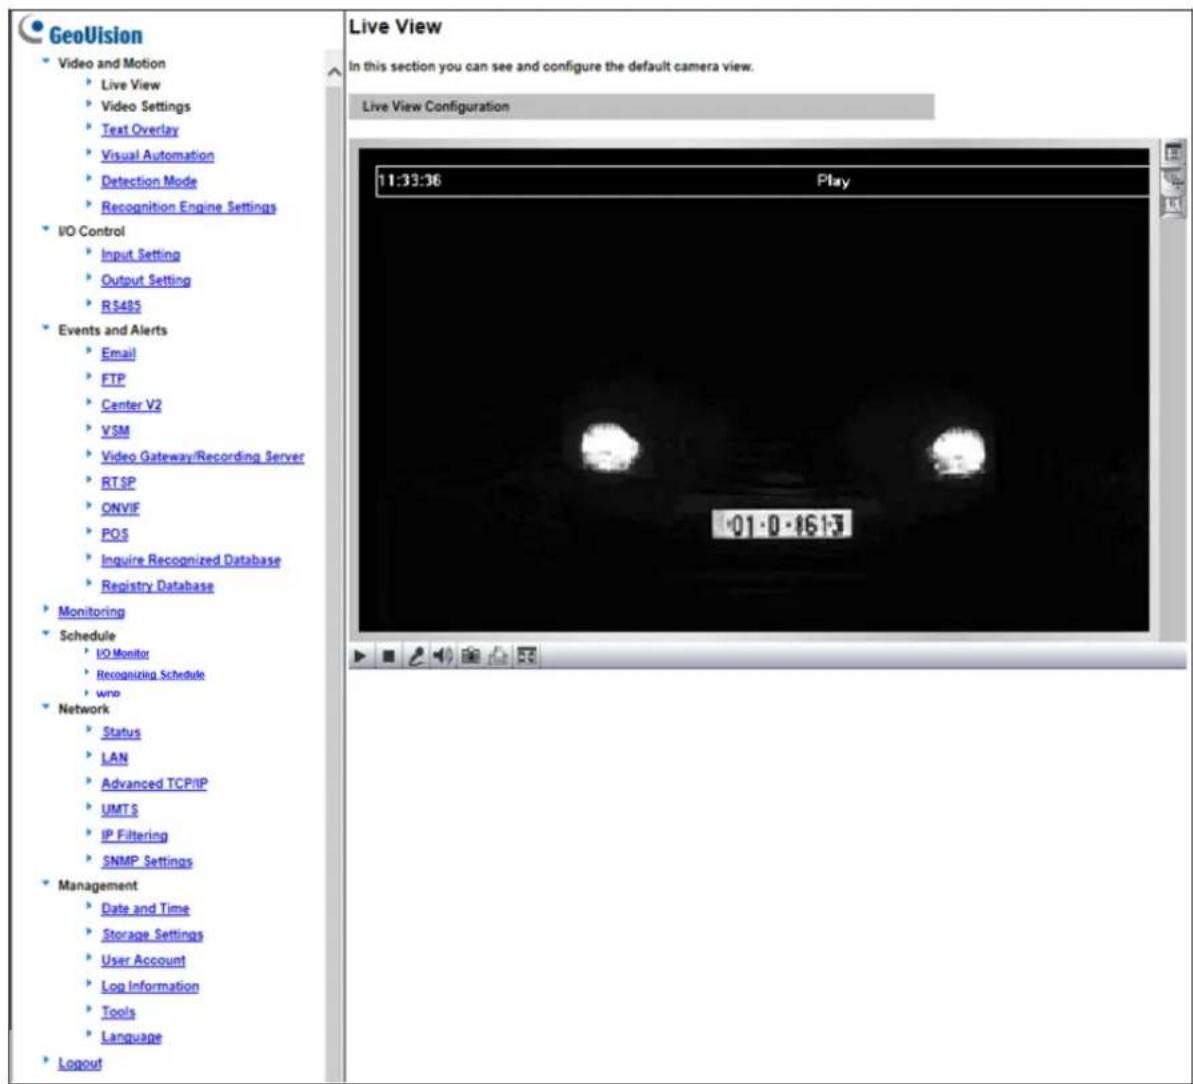Collapse the Video and Motion section
Screen dimensions: 1193x1084
point(46,61)
